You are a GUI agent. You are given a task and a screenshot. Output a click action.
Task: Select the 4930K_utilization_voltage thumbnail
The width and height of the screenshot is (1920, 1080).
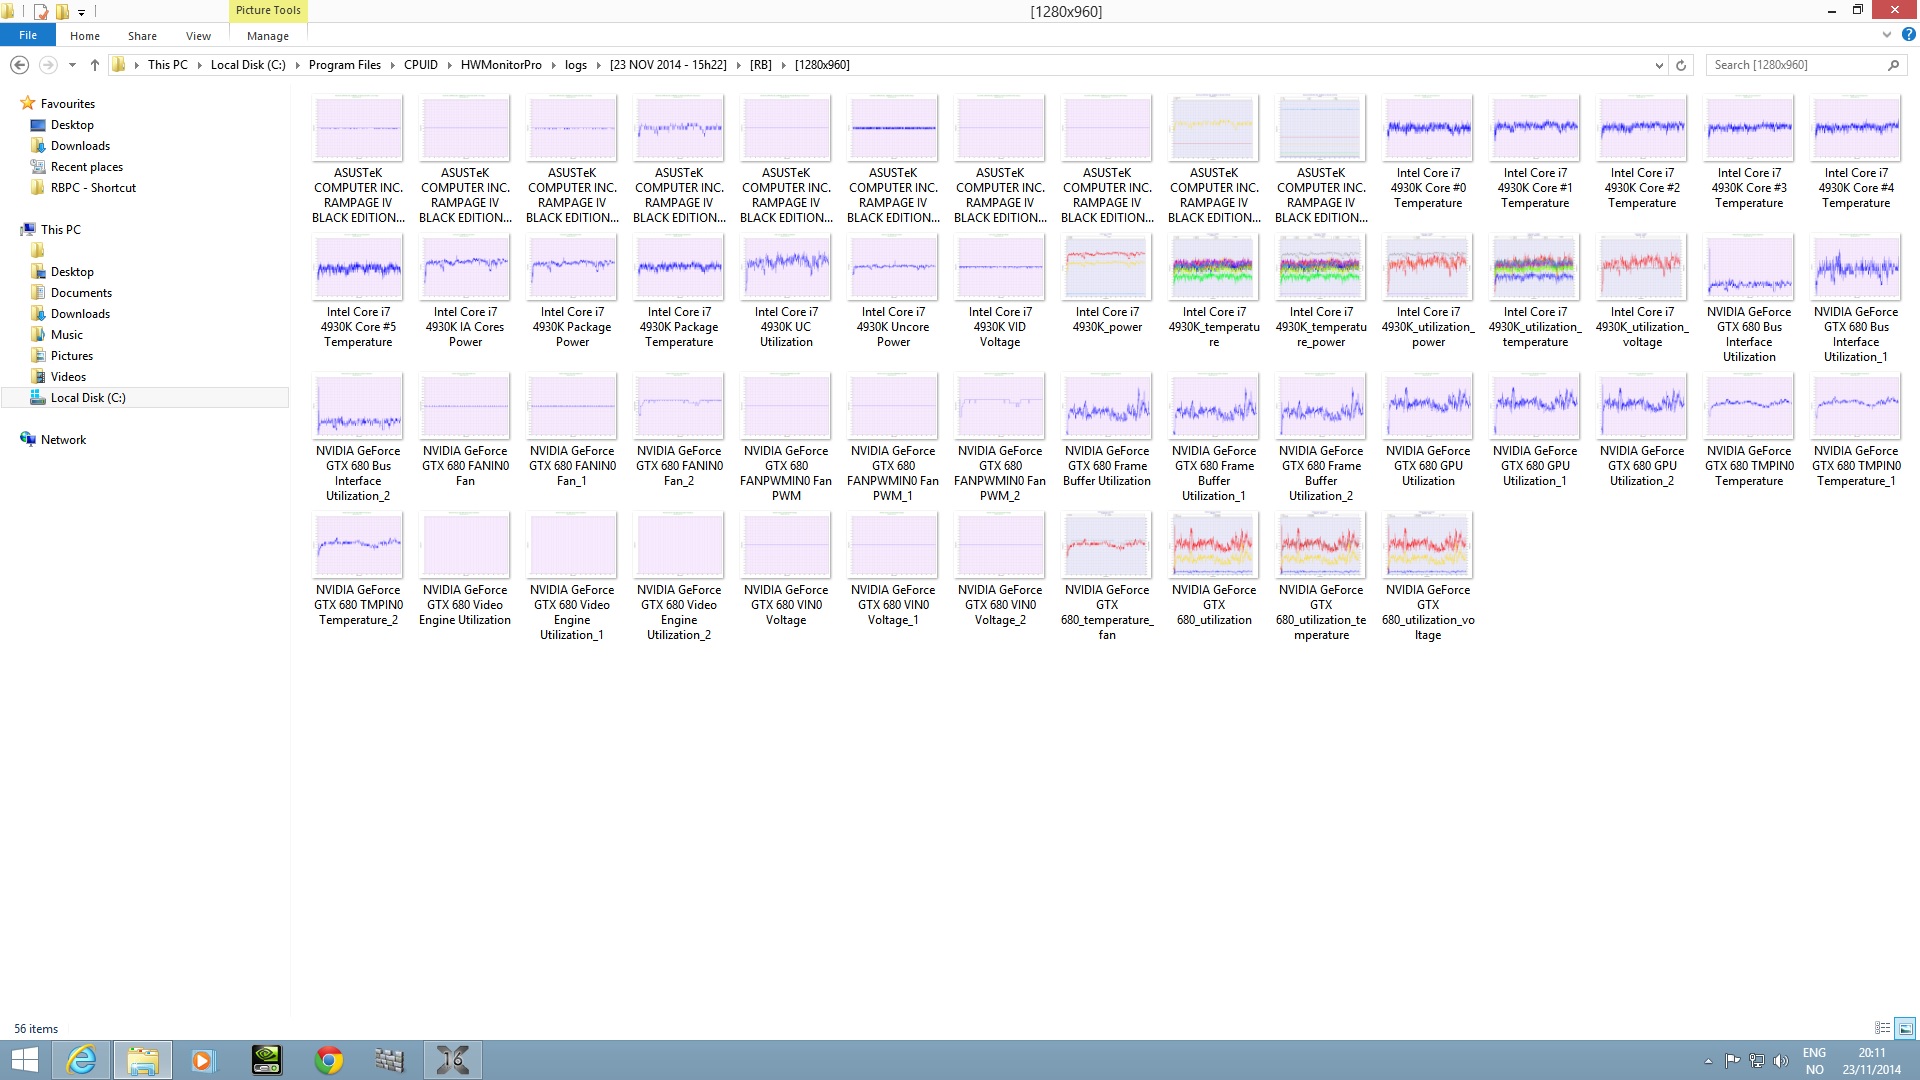coord(1642,267)
